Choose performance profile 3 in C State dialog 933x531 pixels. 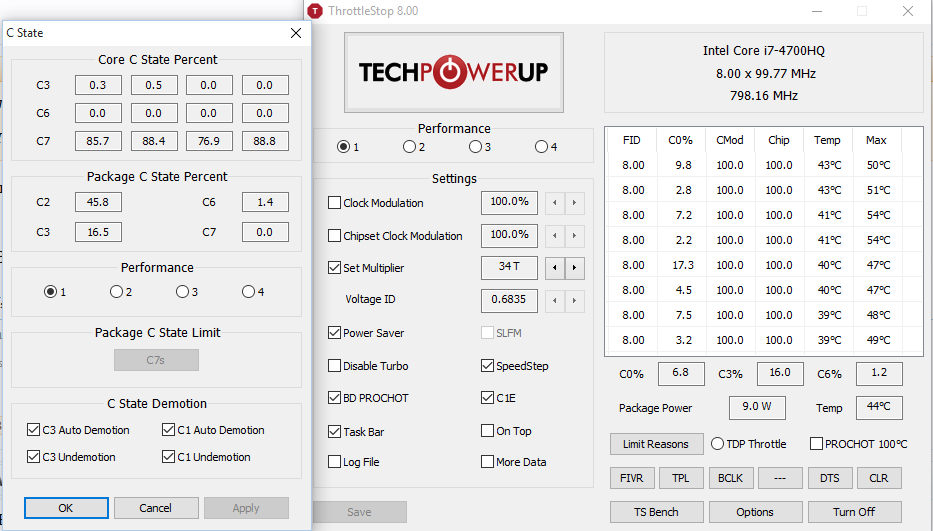(182, 292)
